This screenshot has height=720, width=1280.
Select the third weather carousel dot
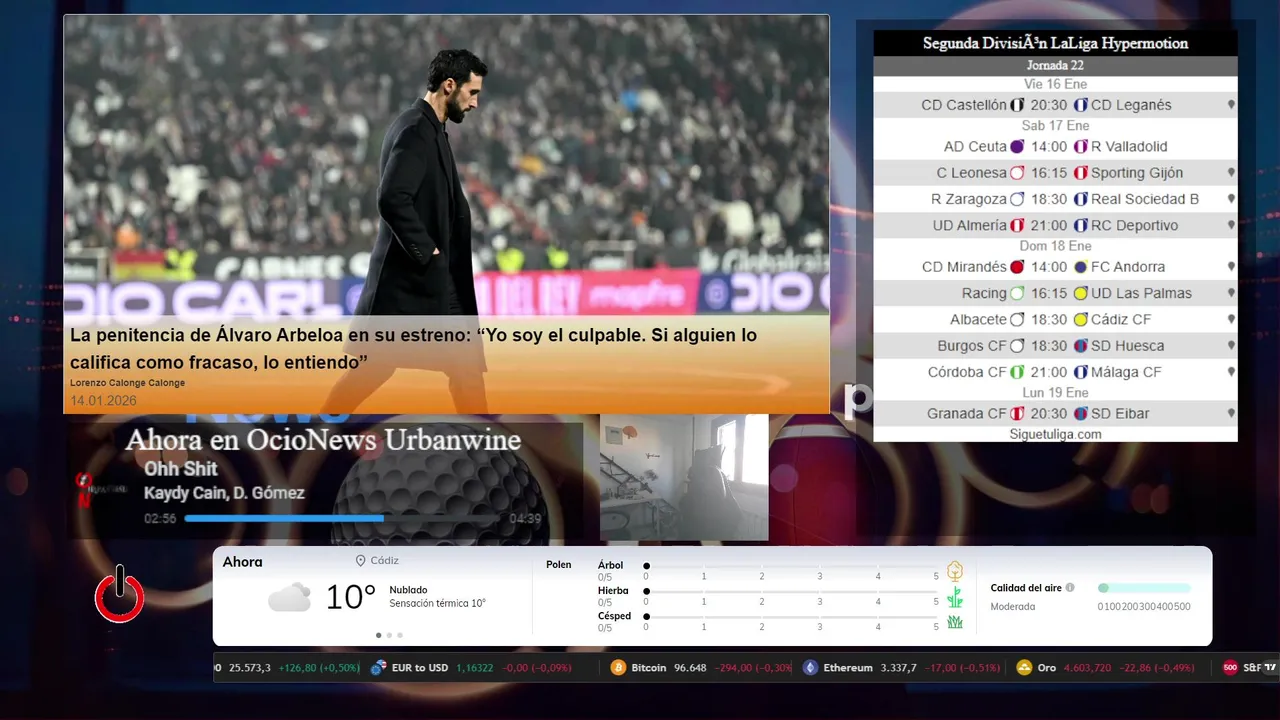point(400,635)
